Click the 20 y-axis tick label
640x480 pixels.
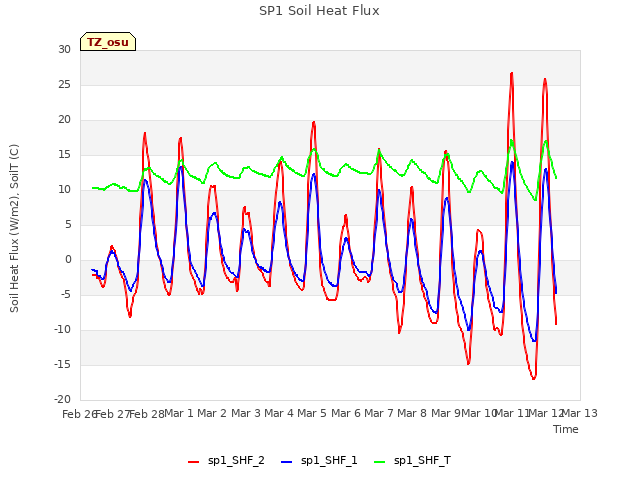64,120
